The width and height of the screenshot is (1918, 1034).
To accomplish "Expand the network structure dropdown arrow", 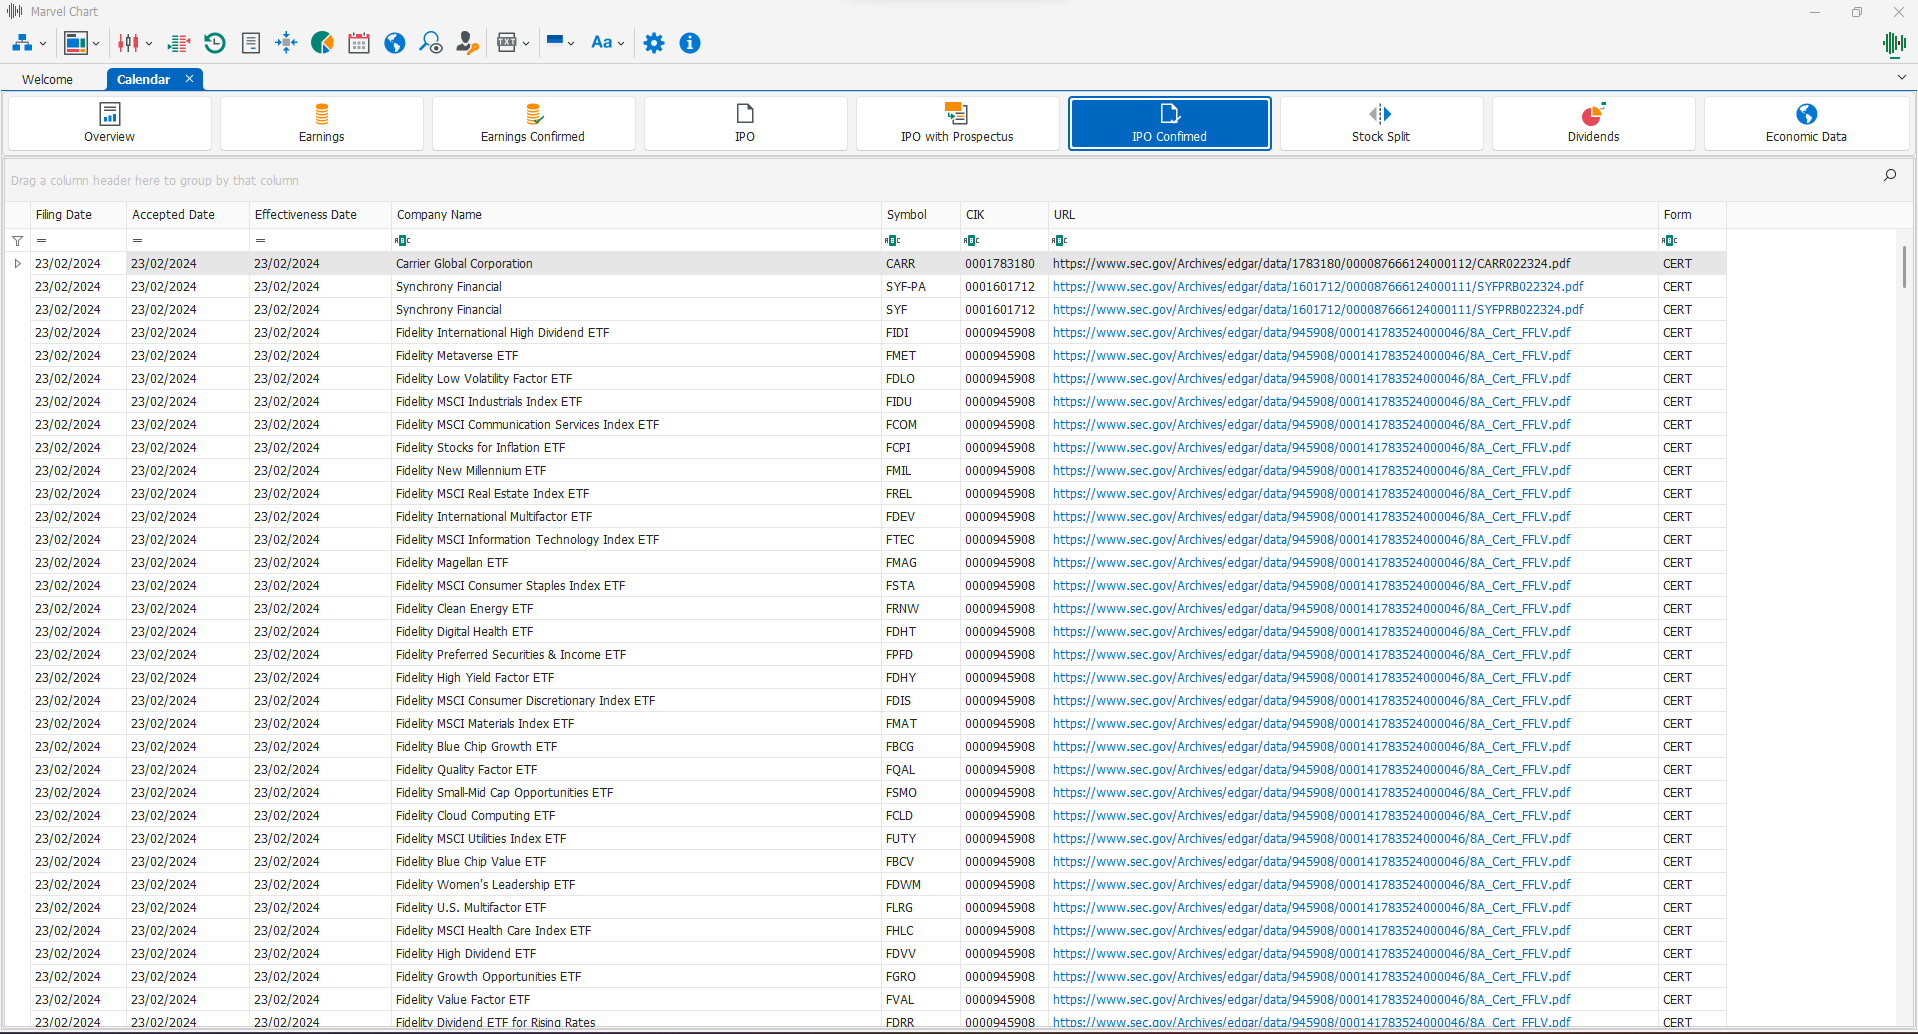I will (43, 44).
